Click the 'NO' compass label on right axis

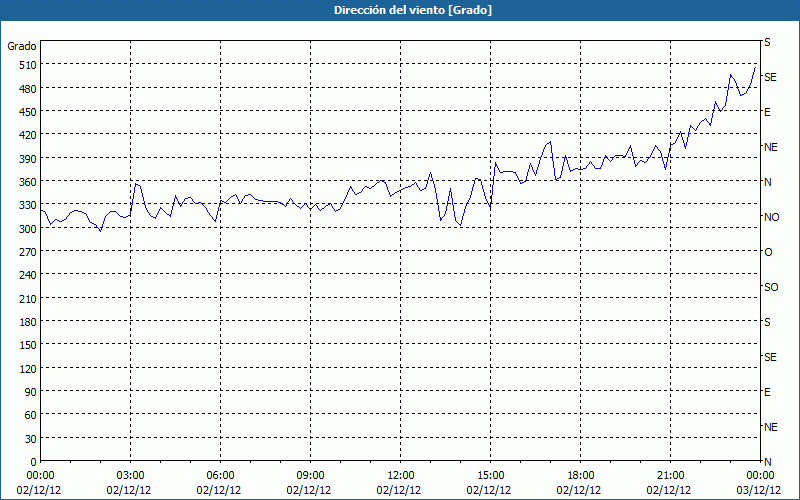(771, 217)
